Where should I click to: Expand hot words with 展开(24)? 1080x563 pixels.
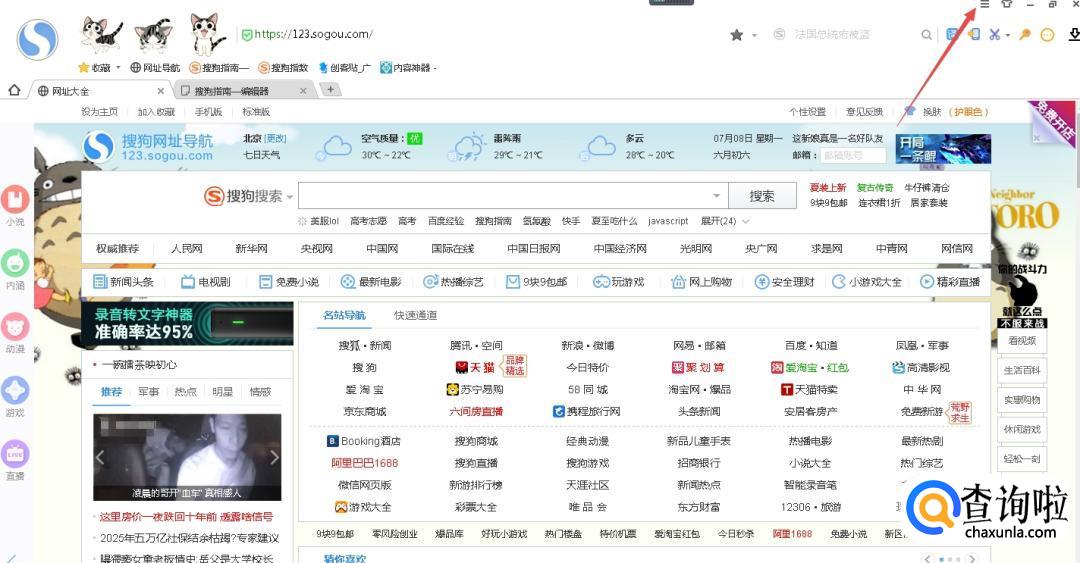pyautogui.click(x=724, y=221)
